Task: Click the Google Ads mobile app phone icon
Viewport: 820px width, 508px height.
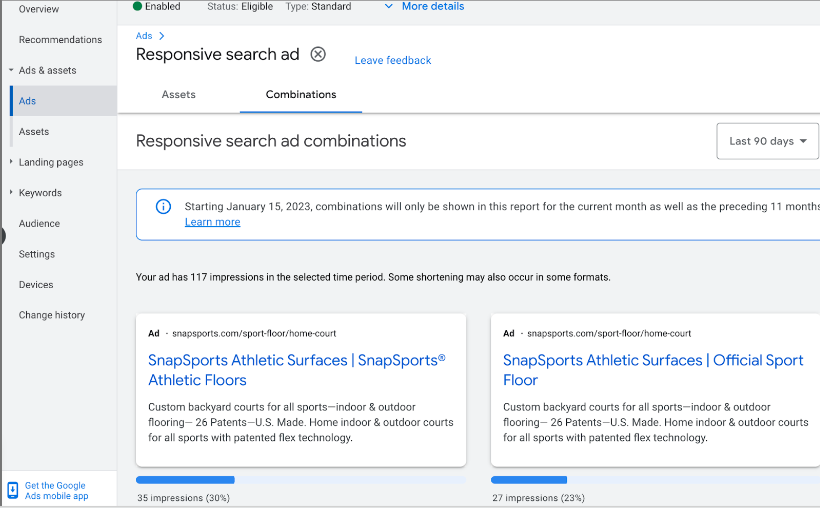Action: point(13,491)
